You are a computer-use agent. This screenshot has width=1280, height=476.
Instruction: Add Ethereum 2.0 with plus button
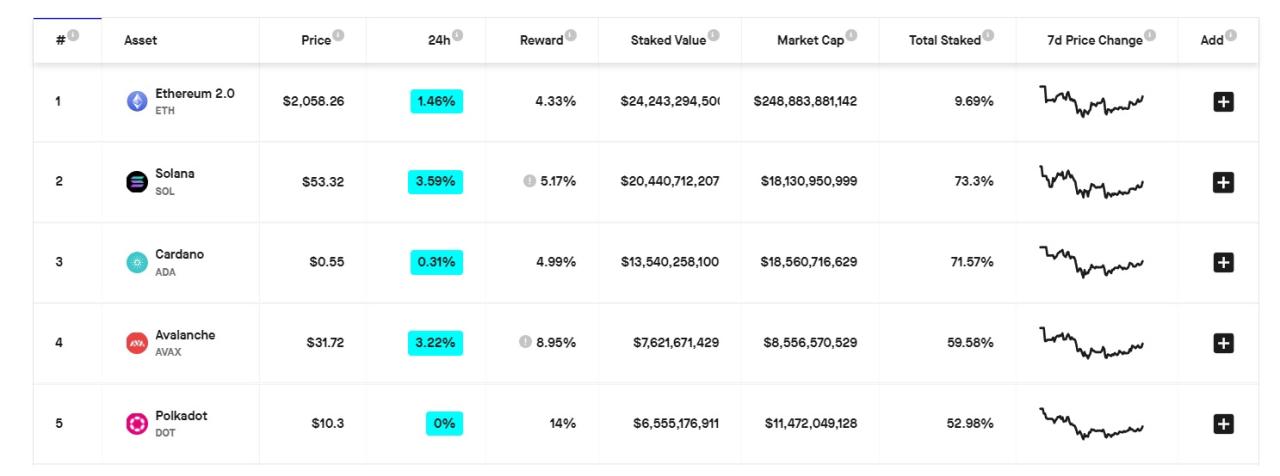point(1222,101)
